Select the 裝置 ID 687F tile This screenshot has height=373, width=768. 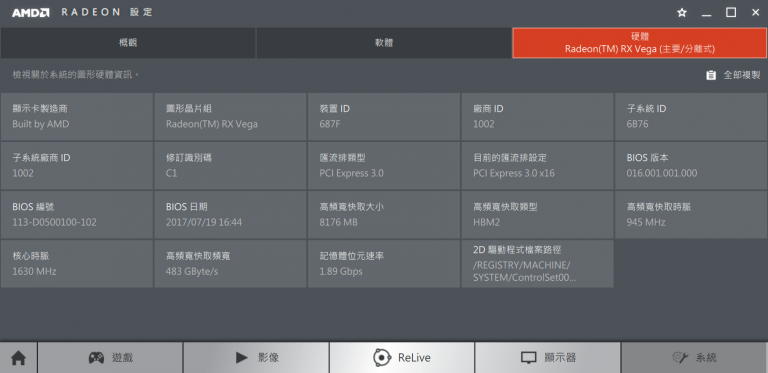tap(384, 117)
